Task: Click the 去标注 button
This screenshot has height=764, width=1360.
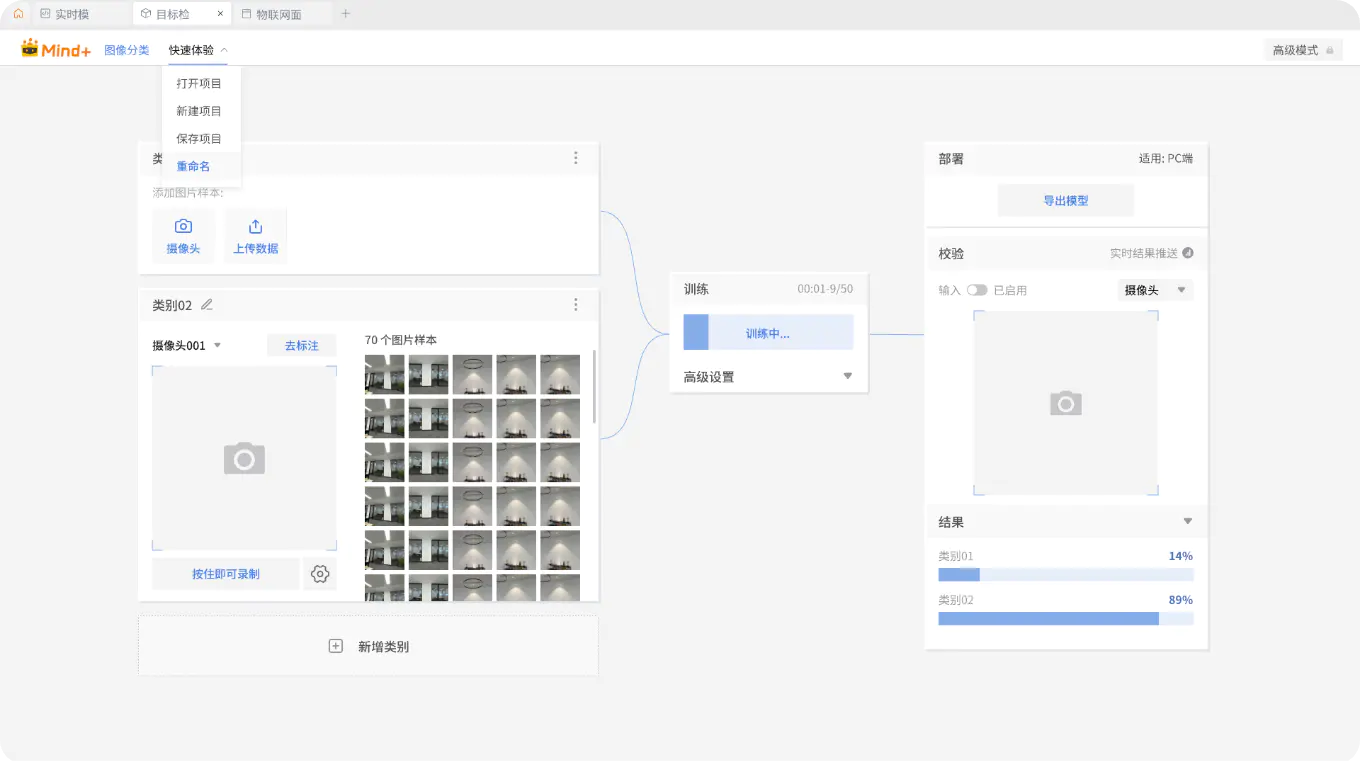Action: click(301, 345)
